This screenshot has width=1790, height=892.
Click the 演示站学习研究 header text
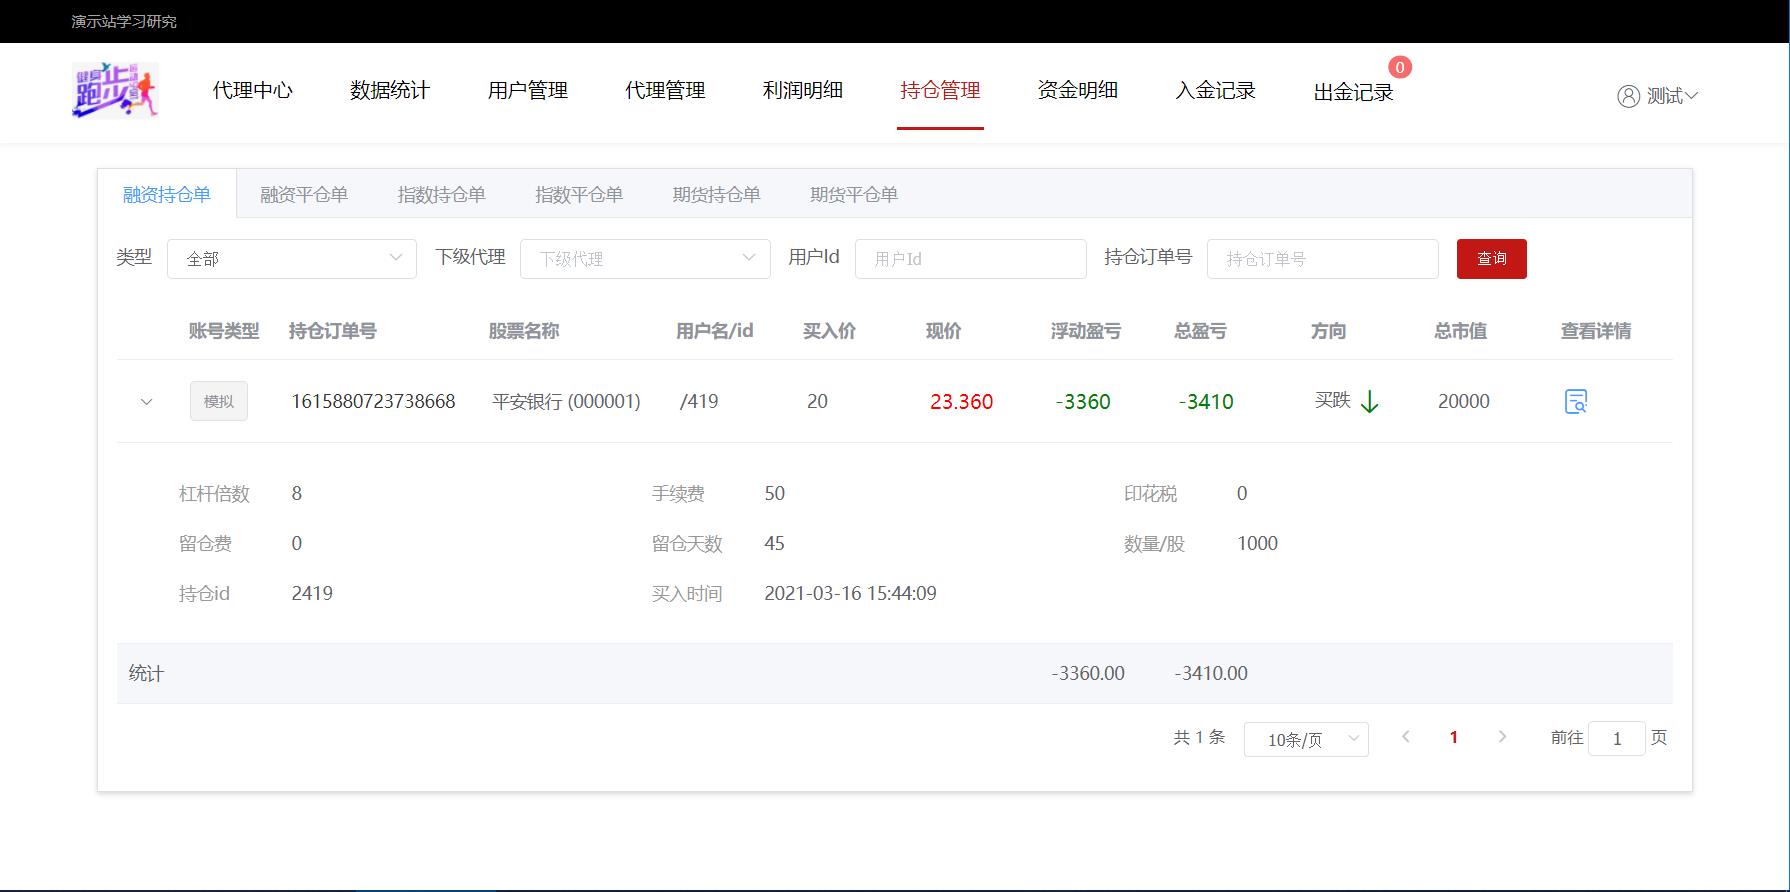pos(124,21)
